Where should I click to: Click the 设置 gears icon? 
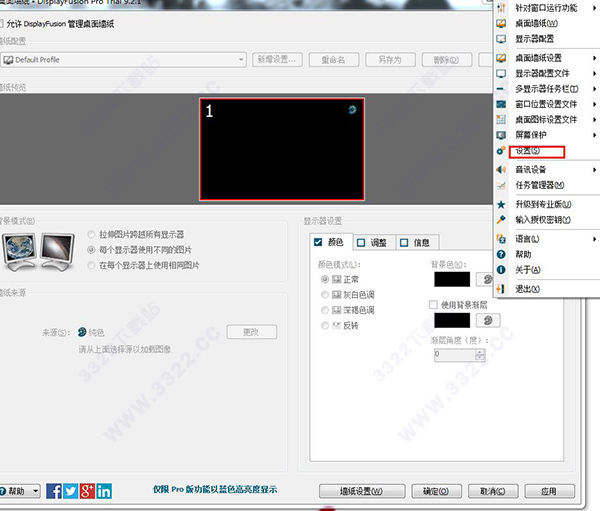point(501,151)
